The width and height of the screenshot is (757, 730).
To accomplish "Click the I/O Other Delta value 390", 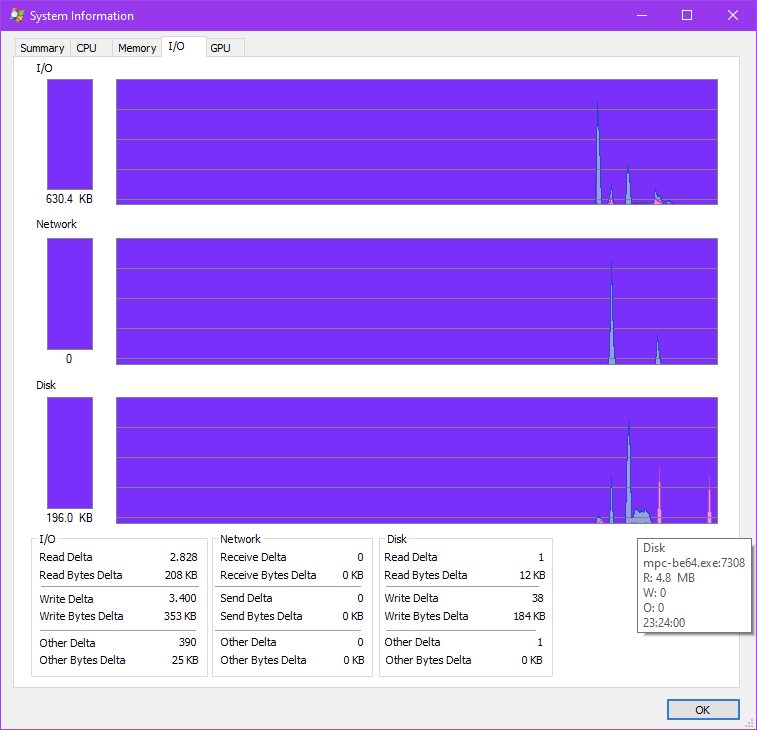I will point(187,642).
